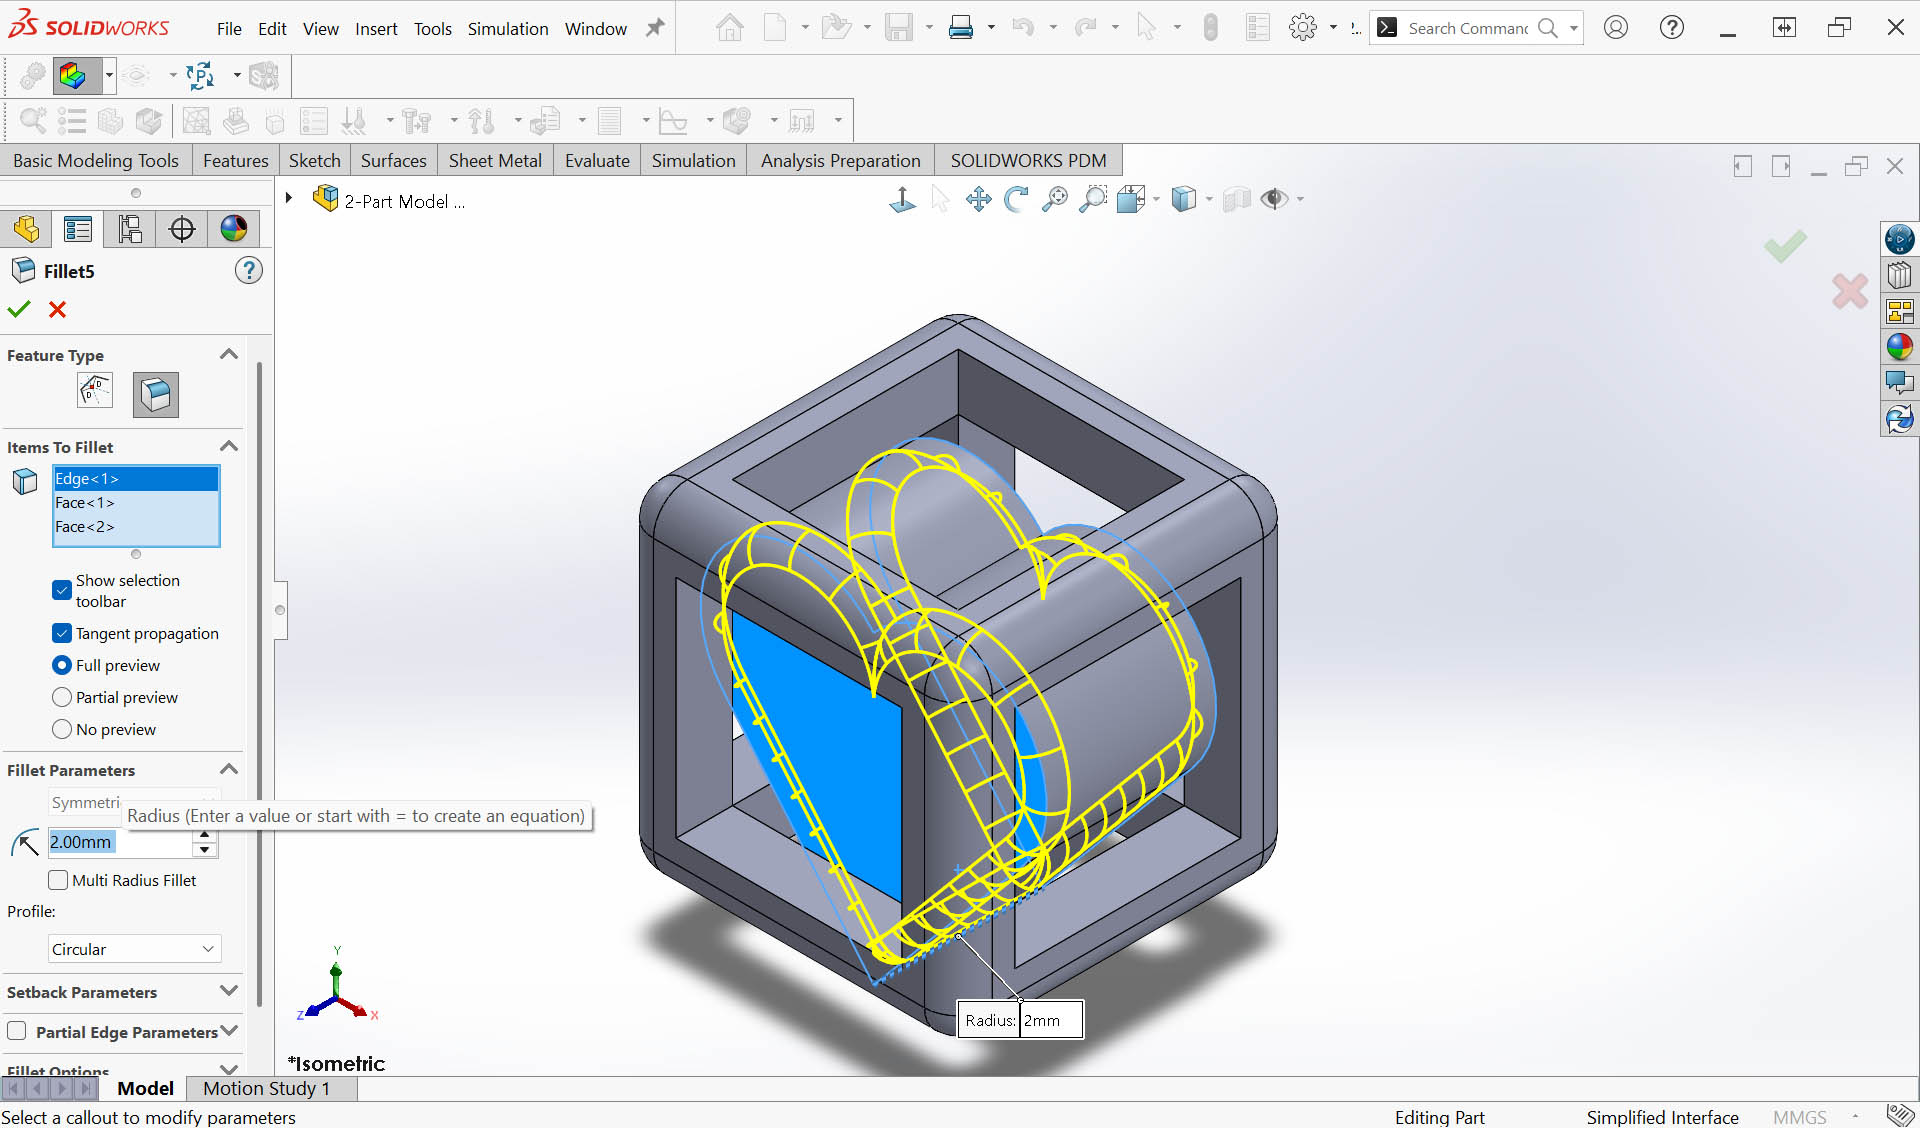
Task: Enable the Multi Radius Fillet checkbox
Action: 58,880
